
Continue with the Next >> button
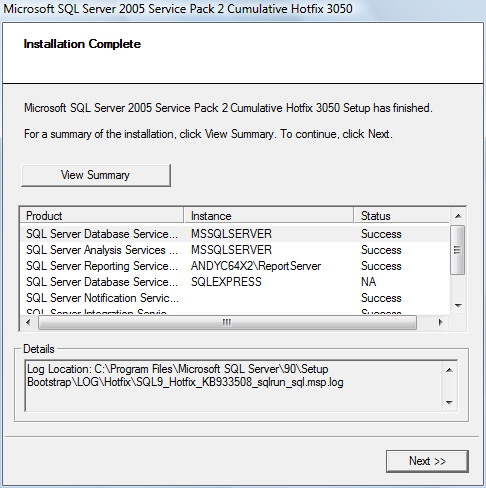427,461
